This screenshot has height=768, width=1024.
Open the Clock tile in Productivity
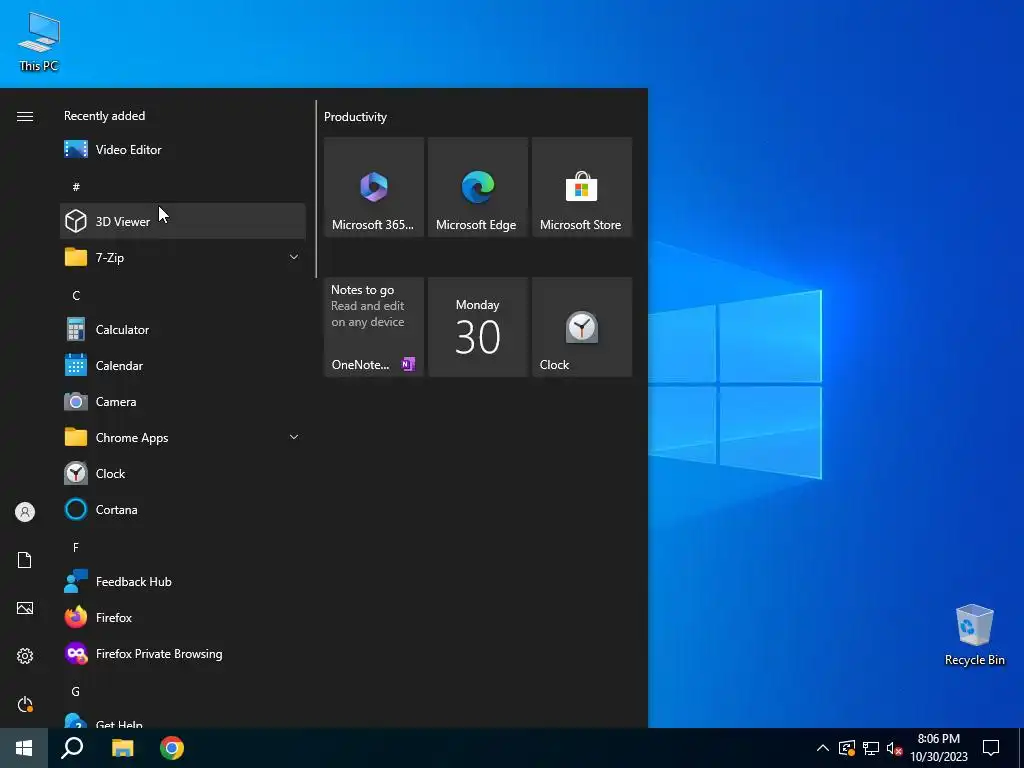(x=582, y=327)
